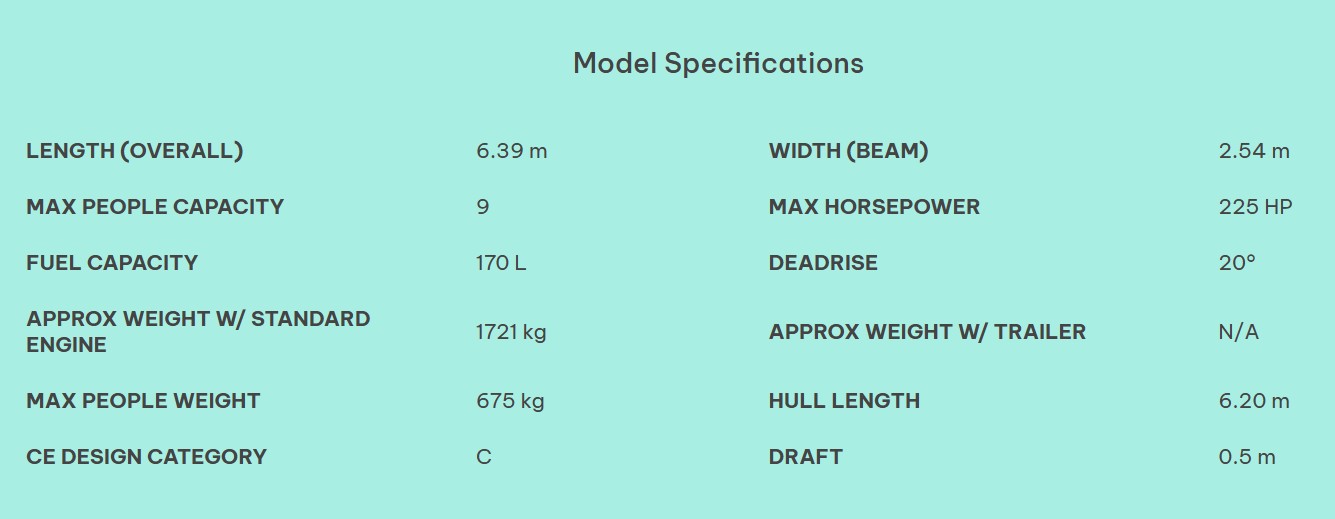Click the LENGTH (OVERALL) label
This screenshot has height=519, width=1335.
(x=135, y=151)
